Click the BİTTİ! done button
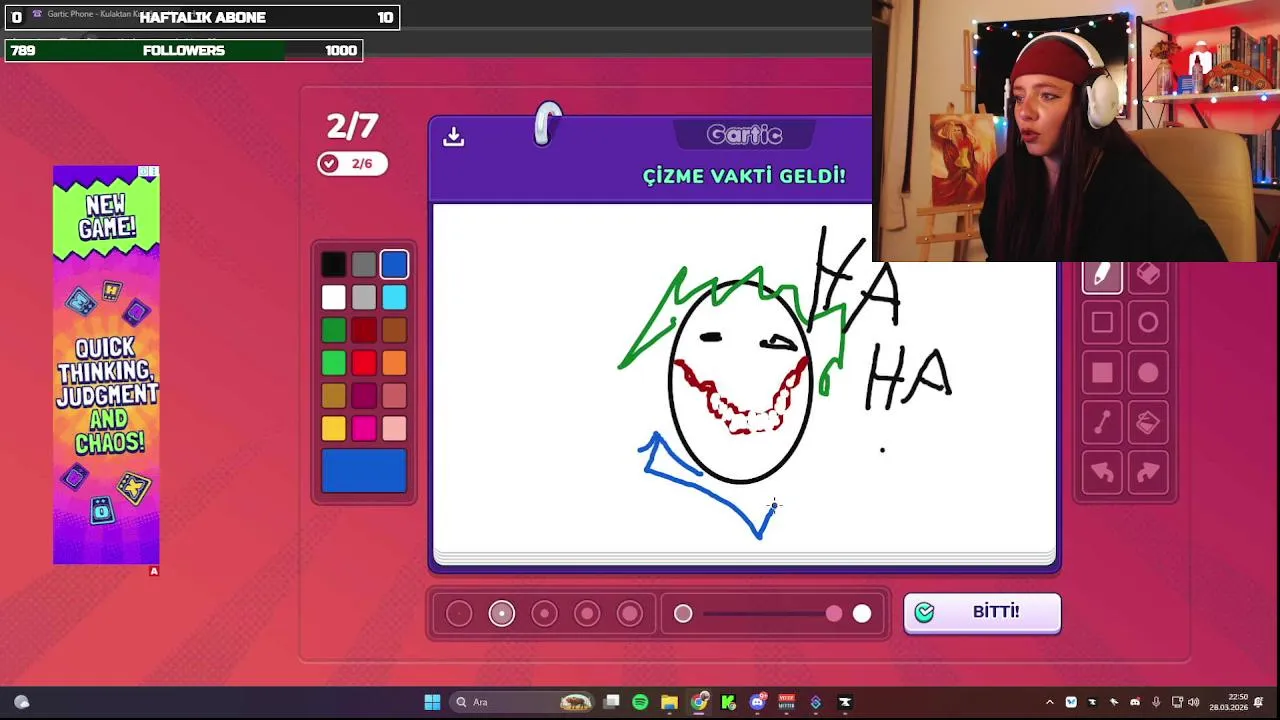1280x720 pixels. point(982,613)
